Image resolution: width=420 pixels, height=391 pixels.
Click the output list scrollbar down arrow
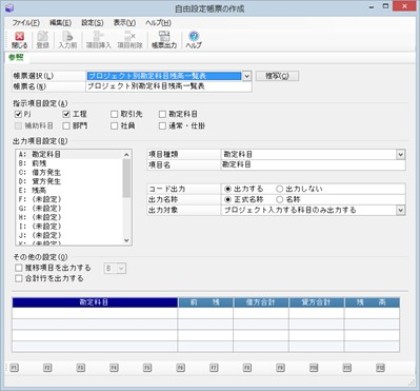click(x=127, y=240)
